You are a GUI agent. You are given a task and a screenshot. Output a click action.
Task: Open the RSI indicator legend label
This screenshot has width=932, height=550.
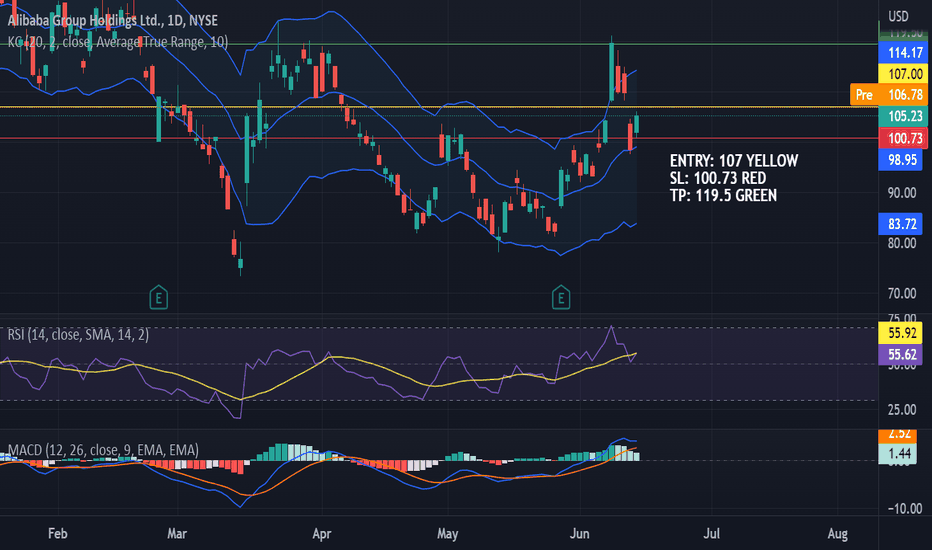[78, 335]
